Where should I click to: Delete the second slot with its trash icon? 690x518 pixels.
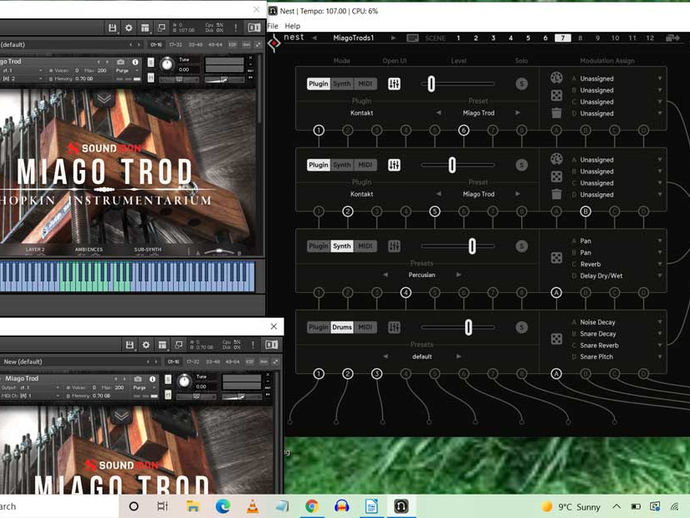(556, 194)
